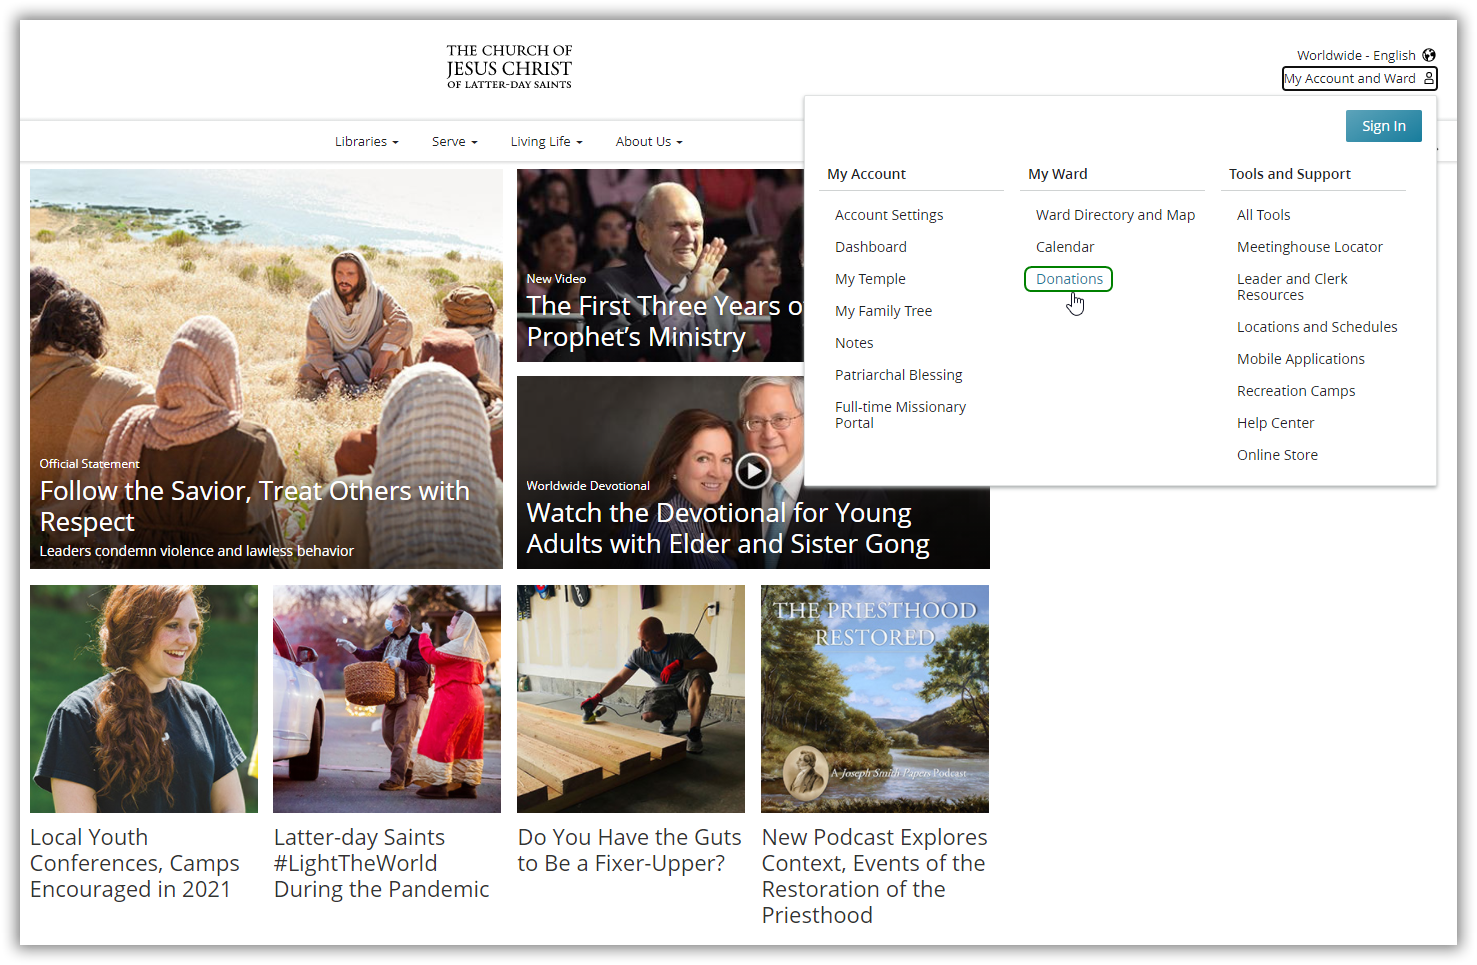The image size is (1477, 965).
Task: Select Donations under My Ward
Action: click(1069, 279)
